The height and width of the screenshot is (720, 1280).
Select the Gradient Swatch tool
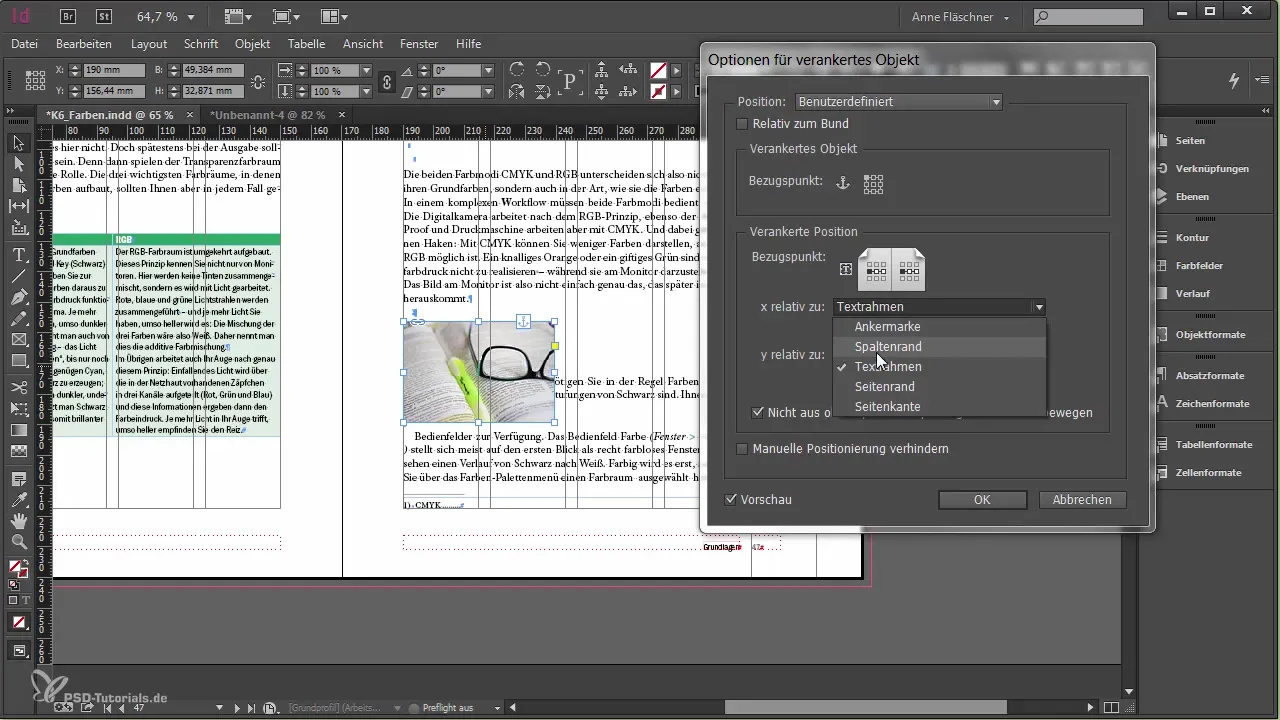tap(18, 430)
